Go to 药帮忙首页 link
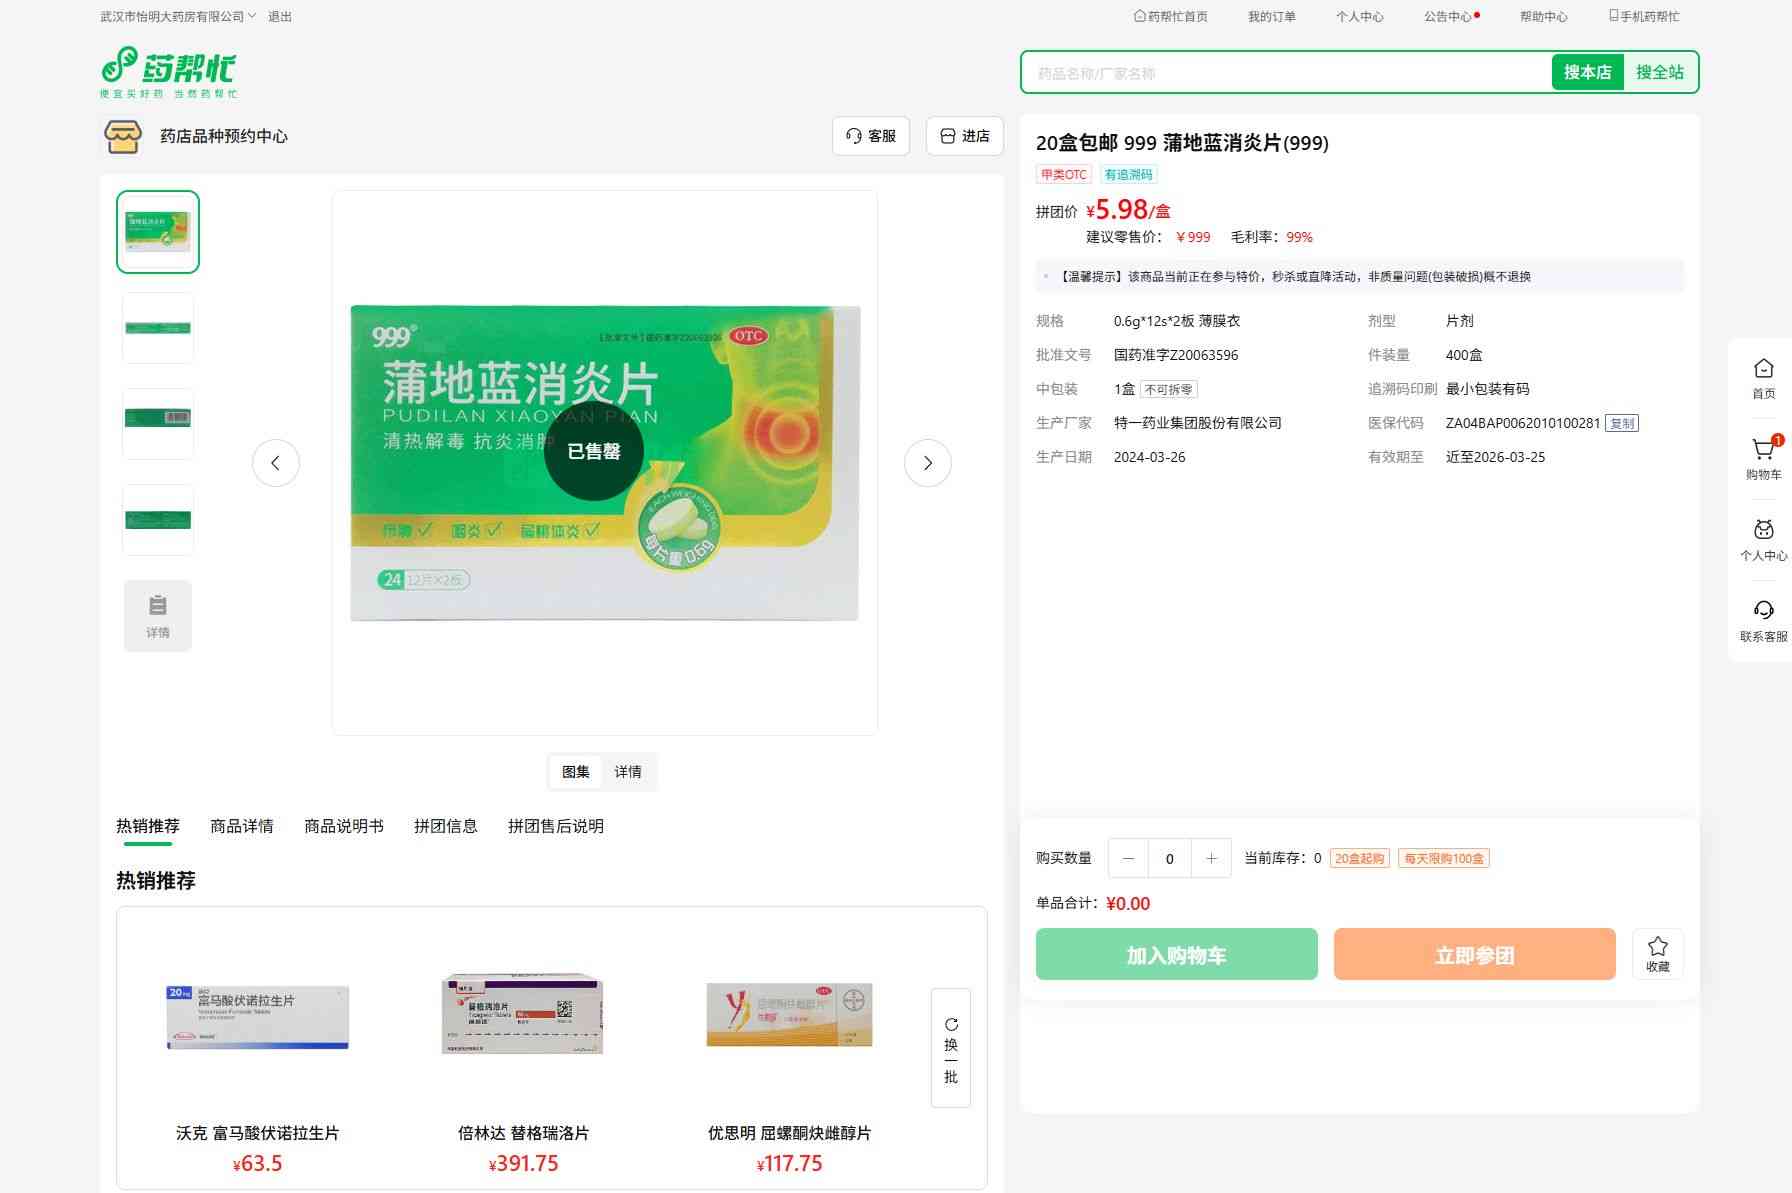 (x=1171, y=16)
